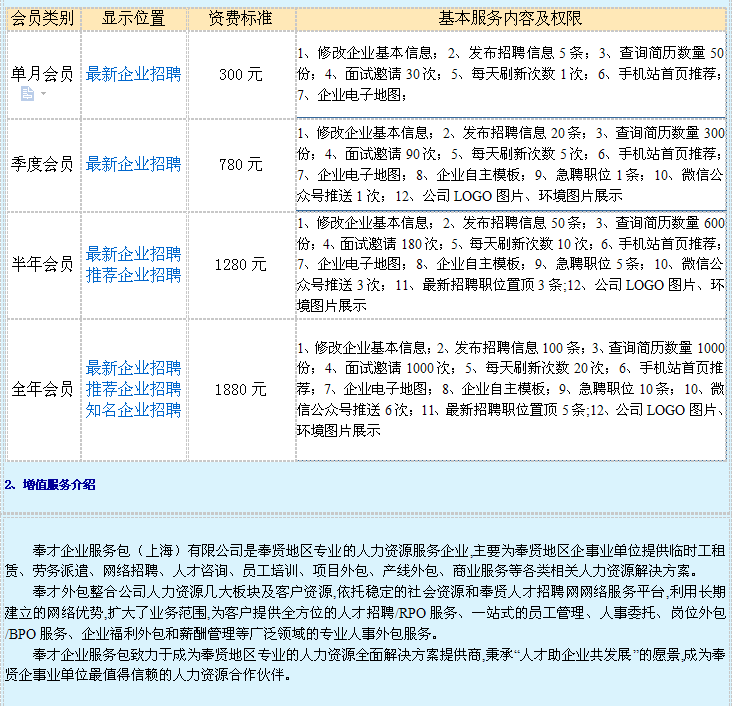This screenshot has width=733, height=706.
Task: Click the 半年会员 service description with 发布招聘信息 50 条
Action: tap(510, 265)
